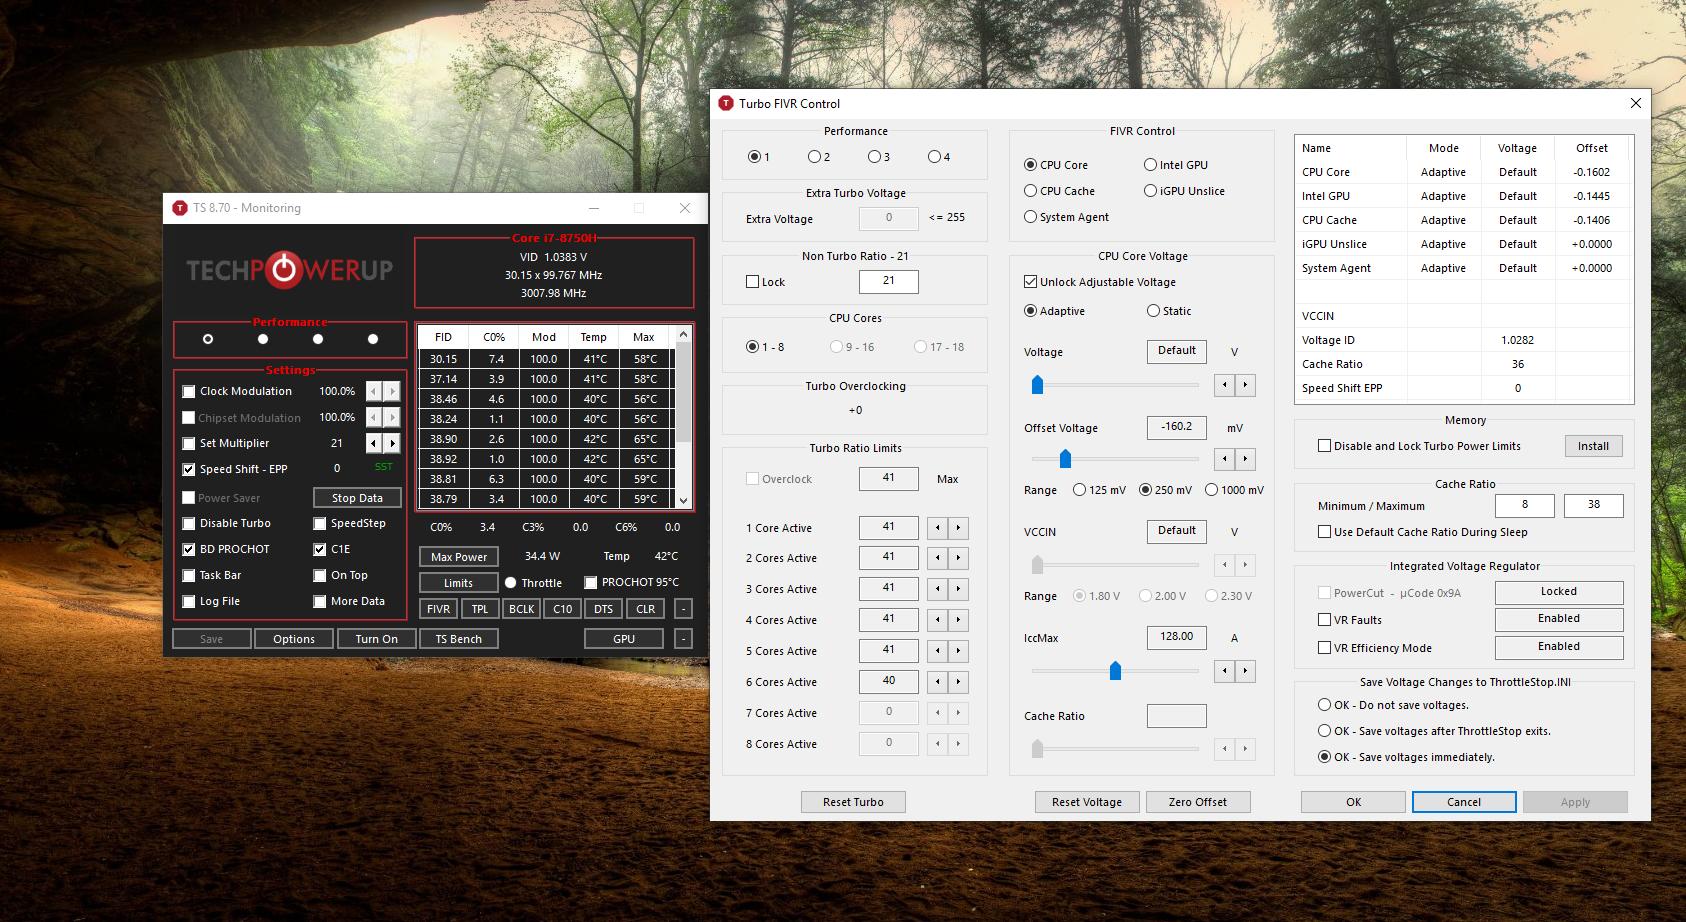The height and width of the screenshot is (922, 1686).
Task: Decrease Set Multiplier left arrow
Action: 374,443
